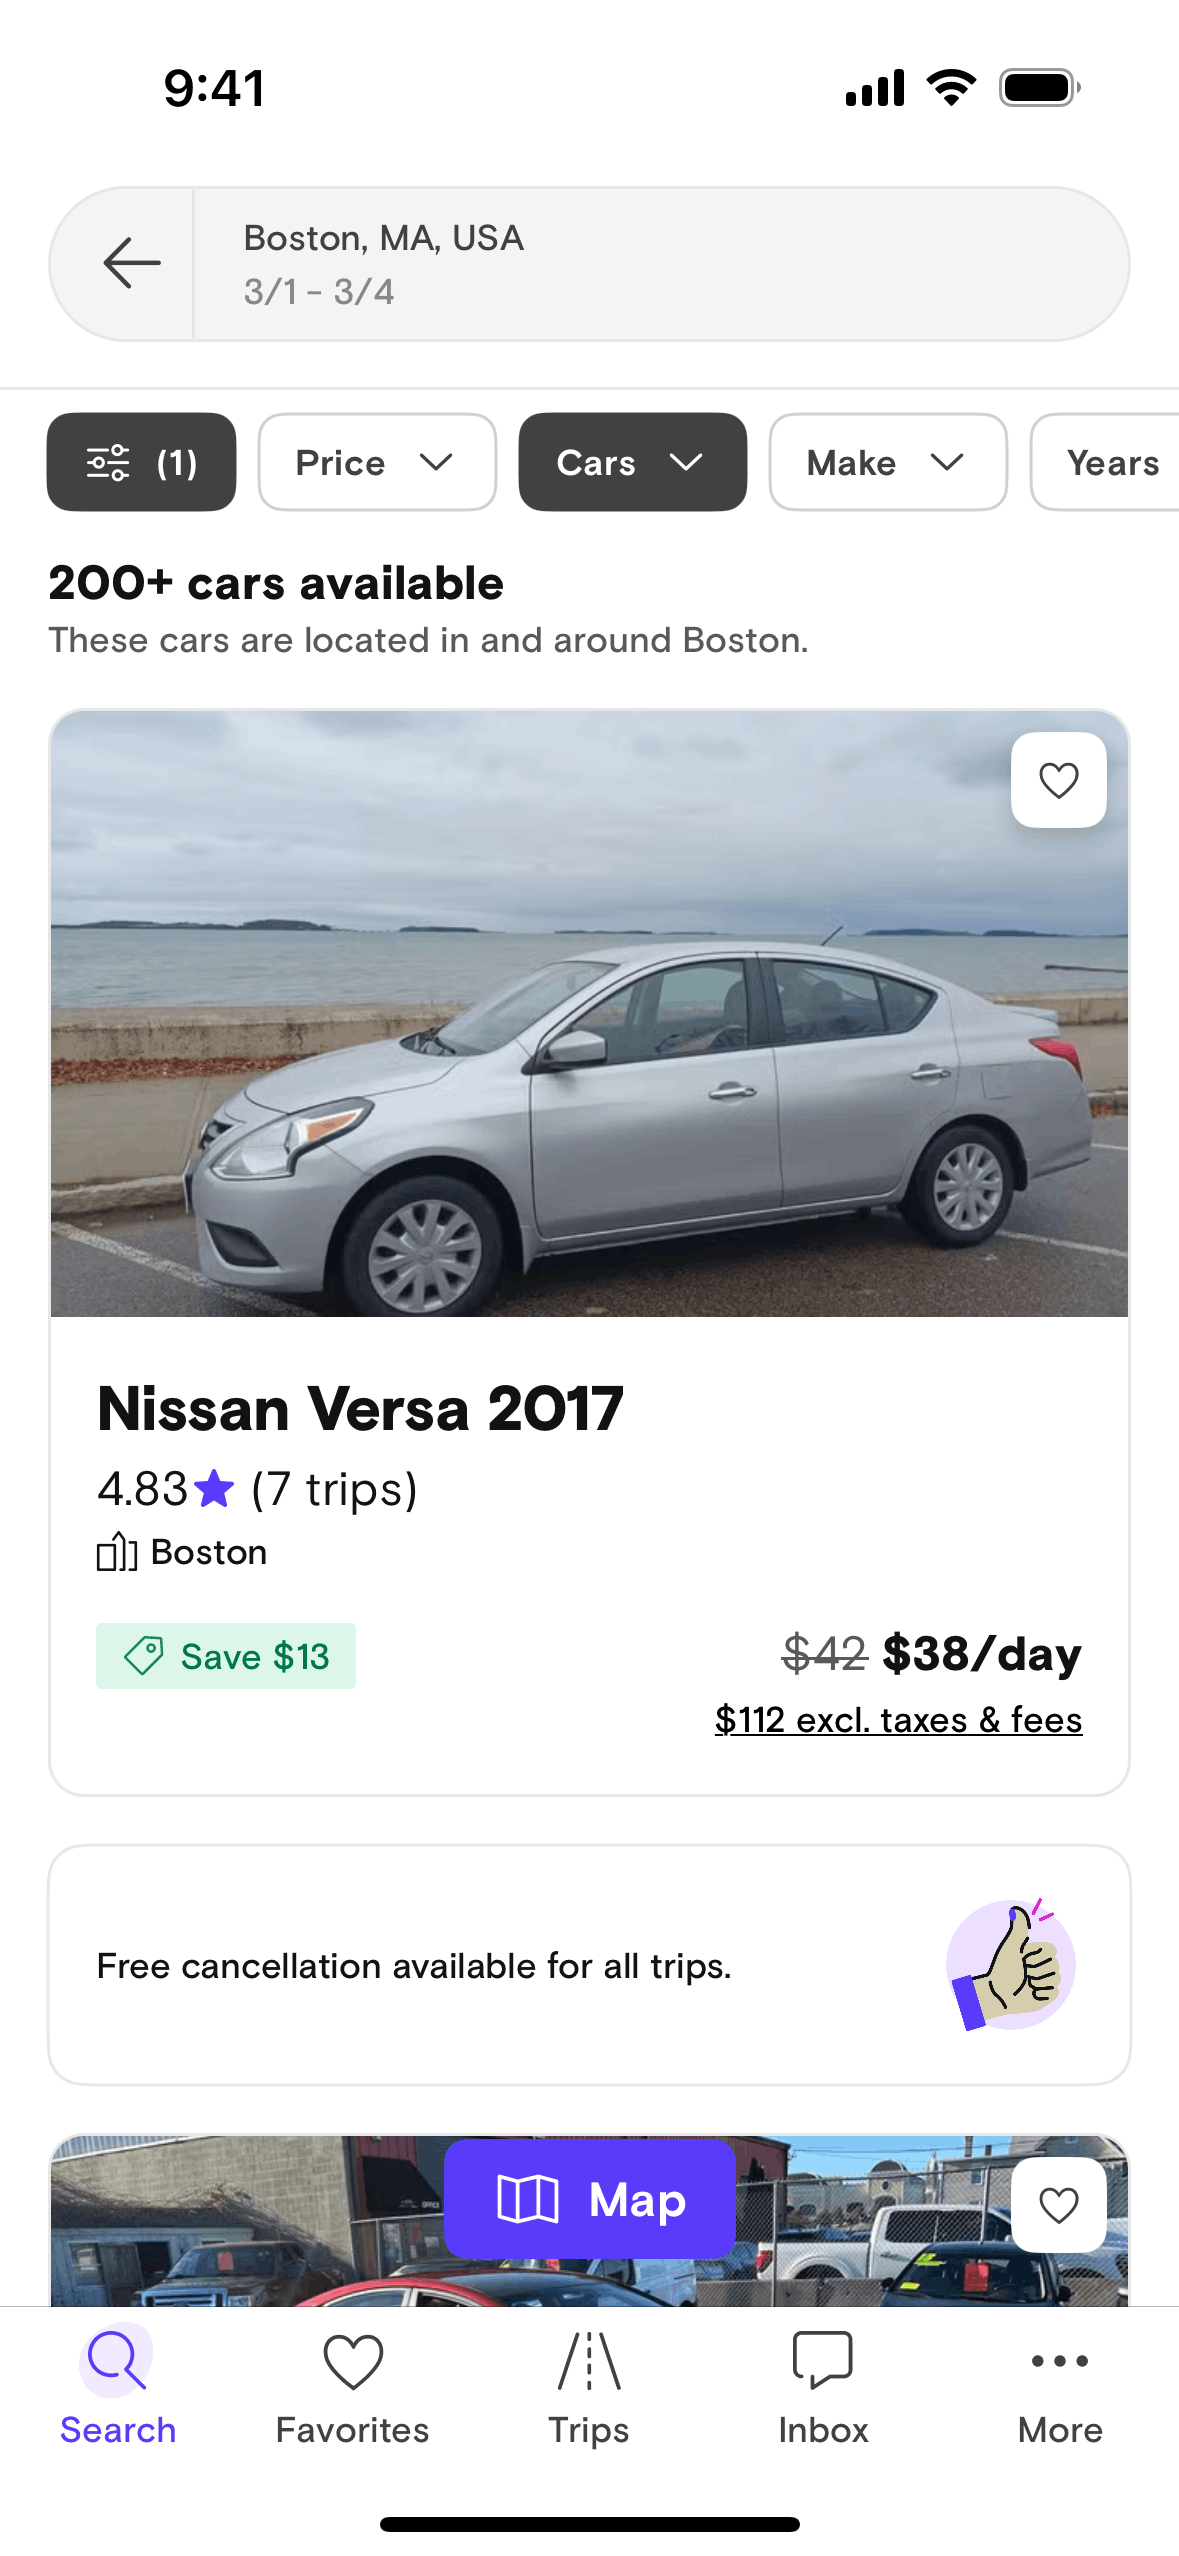Go to the Trips tab
1179x2556 pixels.
click(x=589, y=2386)
